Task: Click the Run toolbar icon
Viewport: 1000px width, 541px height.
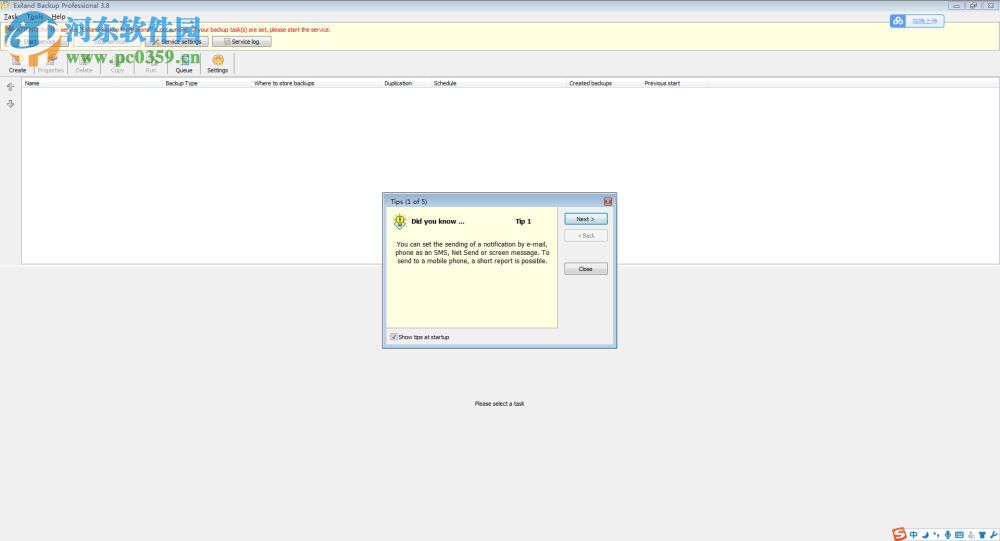Action: tap(151, 63)
